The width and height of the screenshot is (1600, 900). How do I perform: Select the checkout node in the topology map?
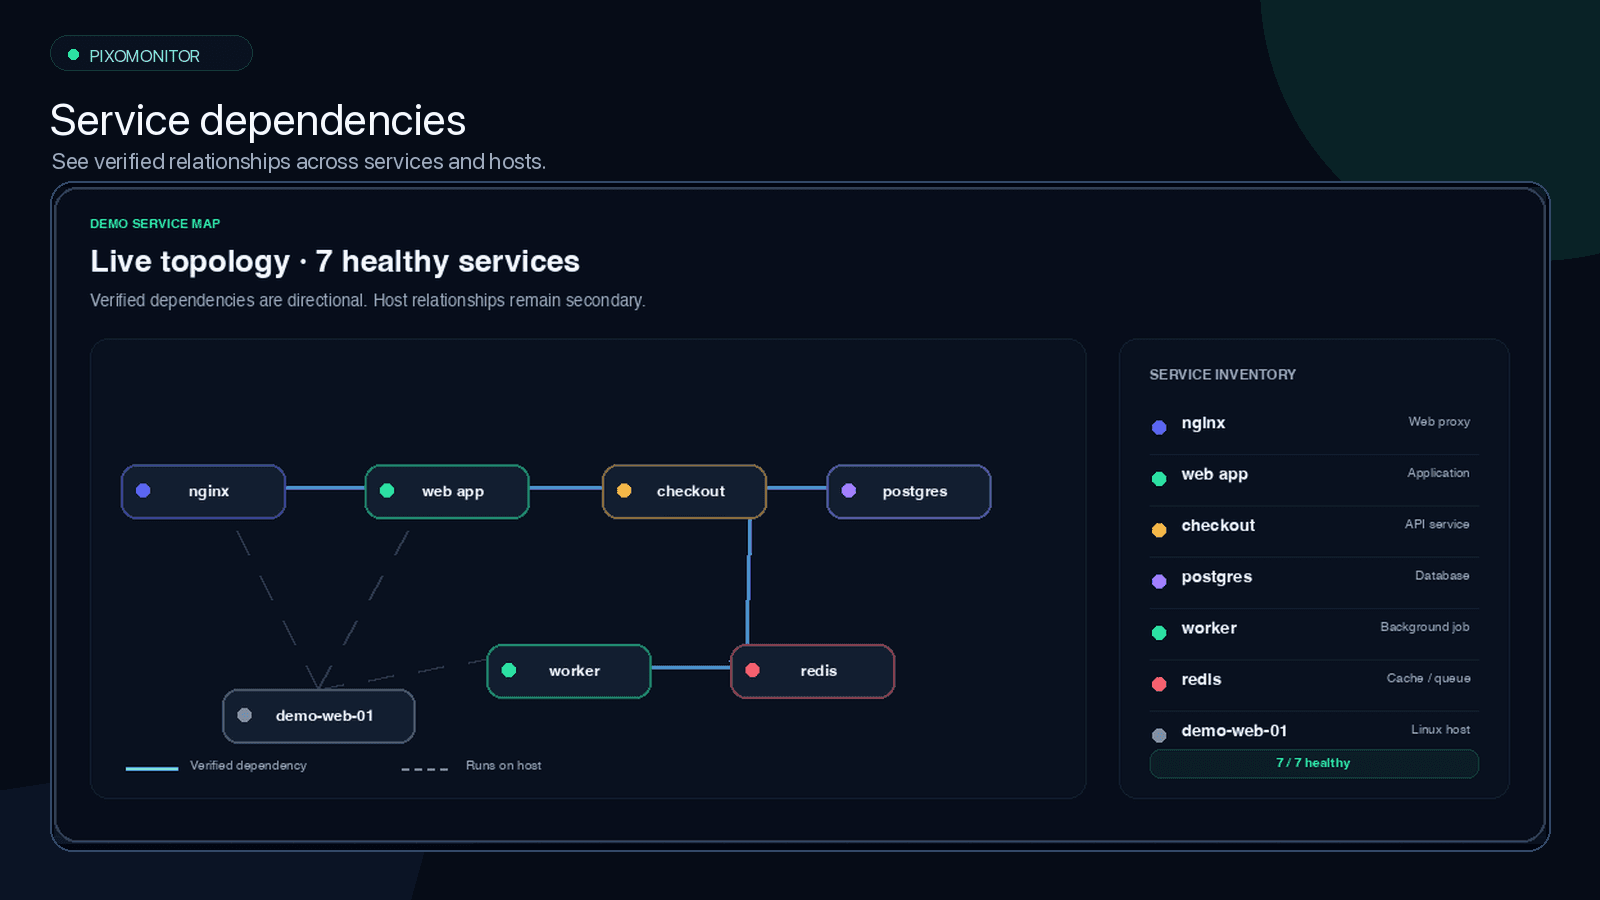tap(684, 492)
